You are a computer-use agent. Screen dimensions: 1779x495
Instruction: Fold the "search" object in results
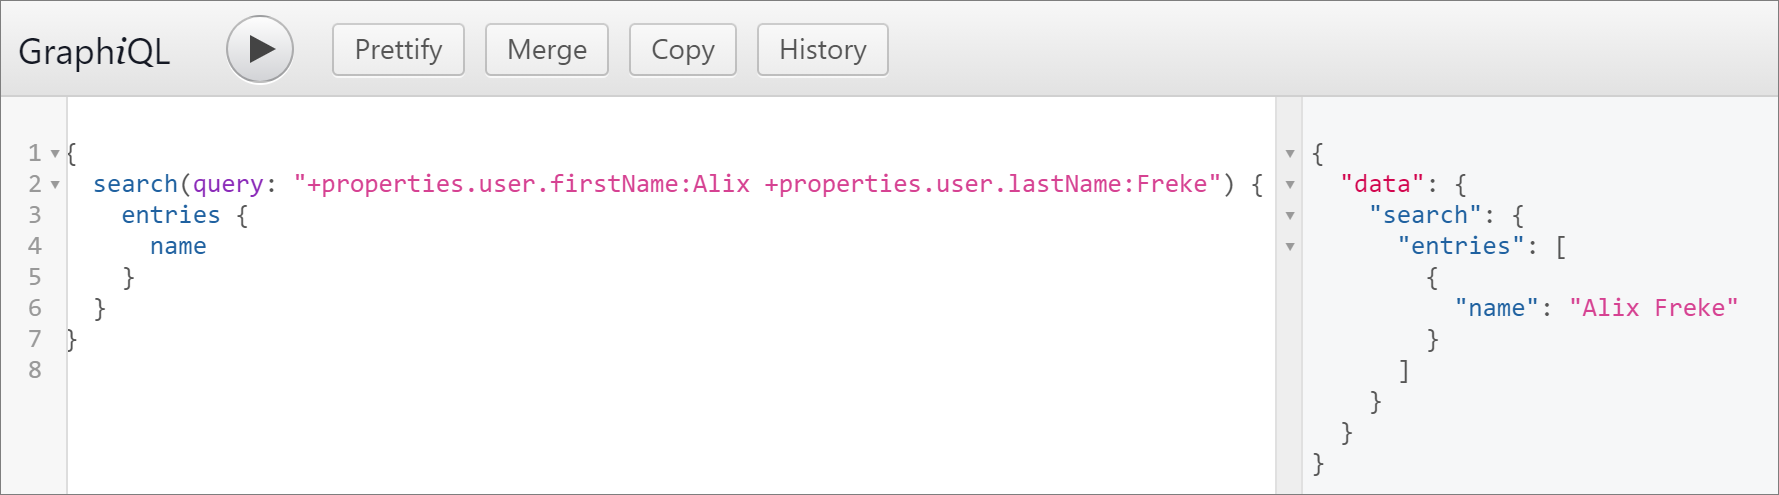click(x=1290, y=216)
